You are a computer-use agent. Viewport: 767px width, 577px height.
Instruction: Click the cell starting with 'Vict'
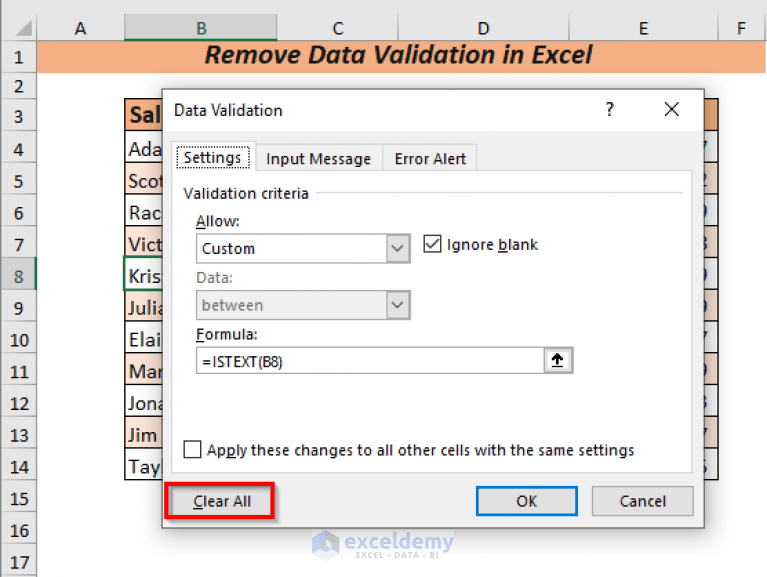click(x=144, y=244)
